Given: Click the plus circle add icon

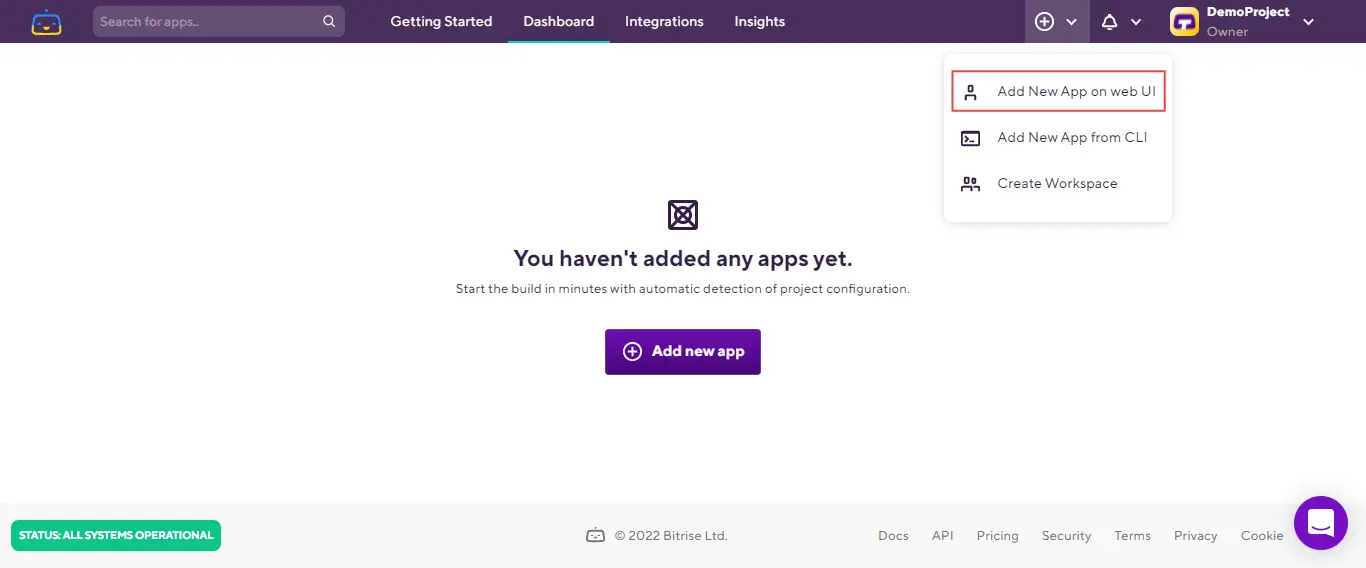Looking at the screenshot, I should (x=1044, y=22).
